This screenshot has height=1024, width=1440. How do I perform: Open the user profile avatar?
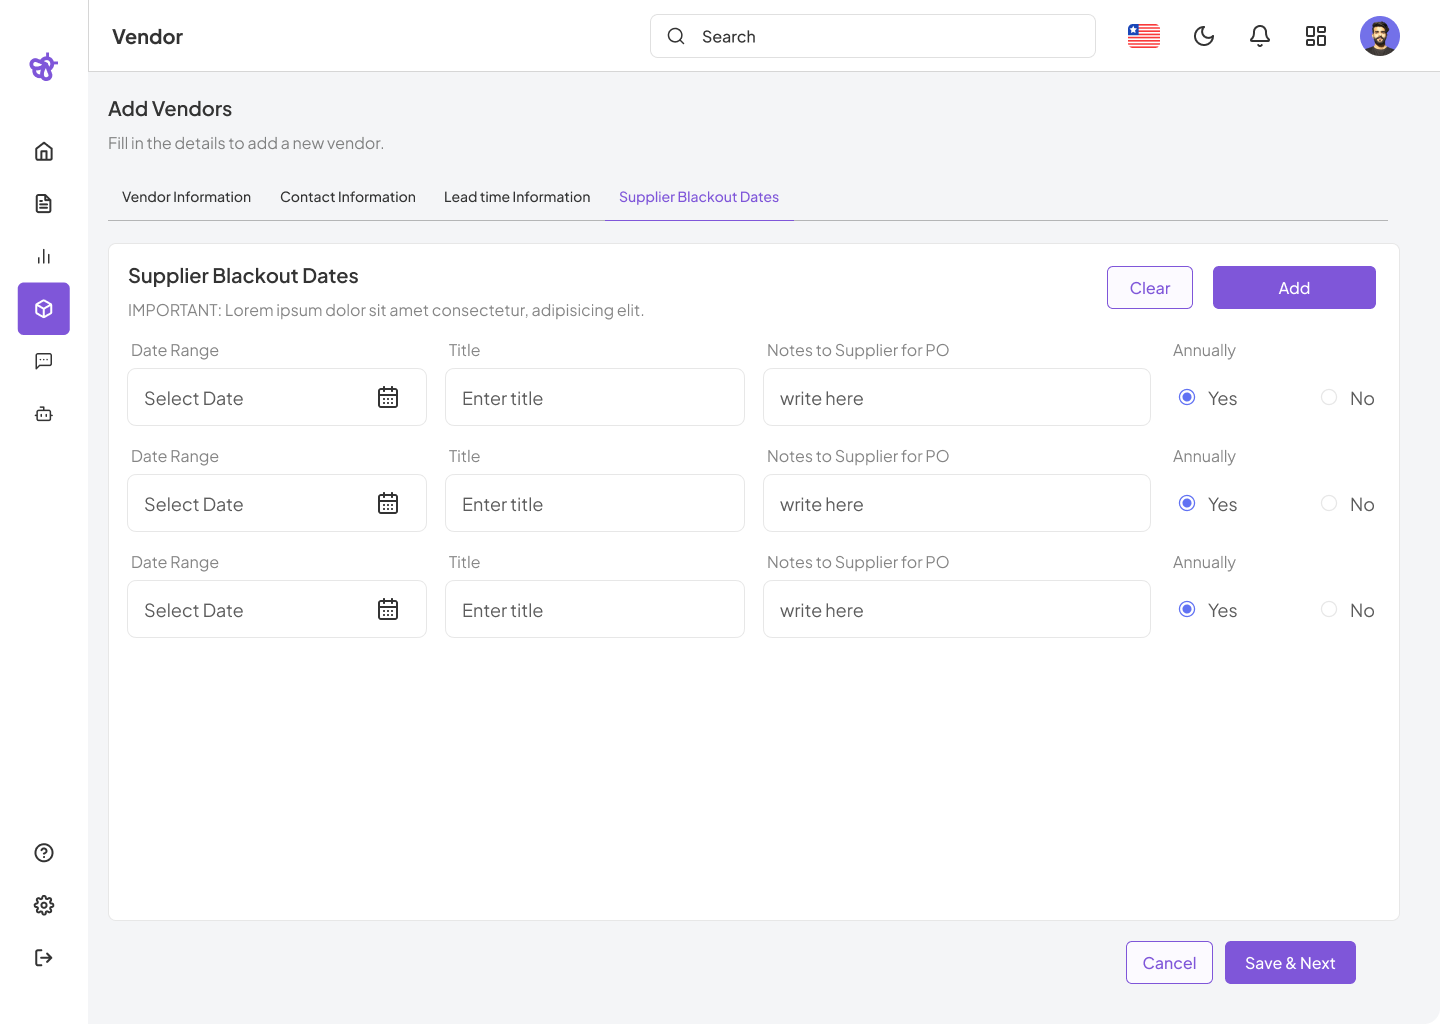coord(1379,37)
